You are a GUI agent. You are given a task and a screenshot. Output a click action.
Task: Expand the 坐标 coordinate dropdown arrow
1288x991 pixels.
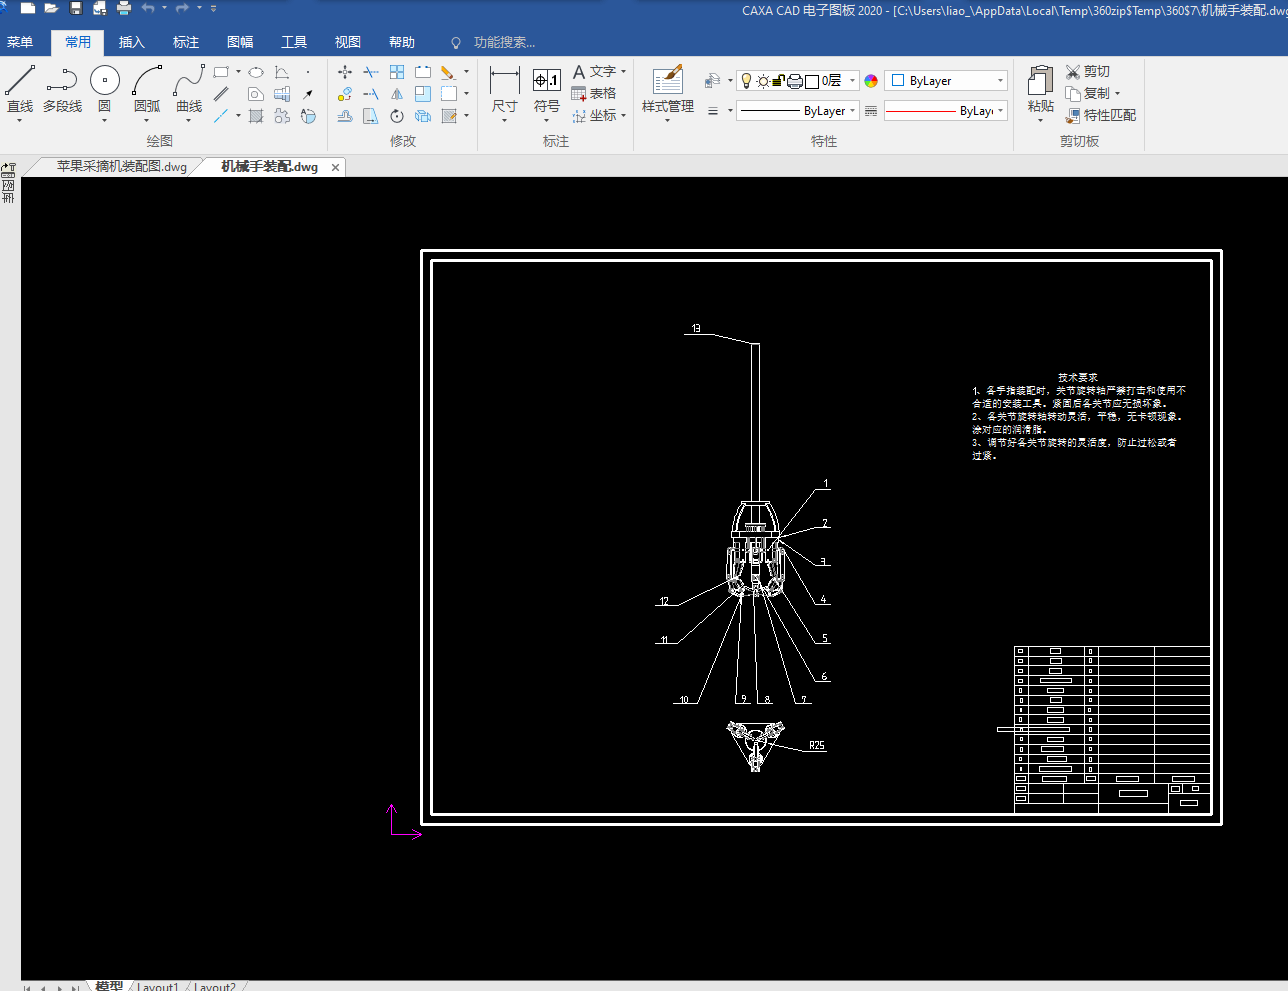623,116
